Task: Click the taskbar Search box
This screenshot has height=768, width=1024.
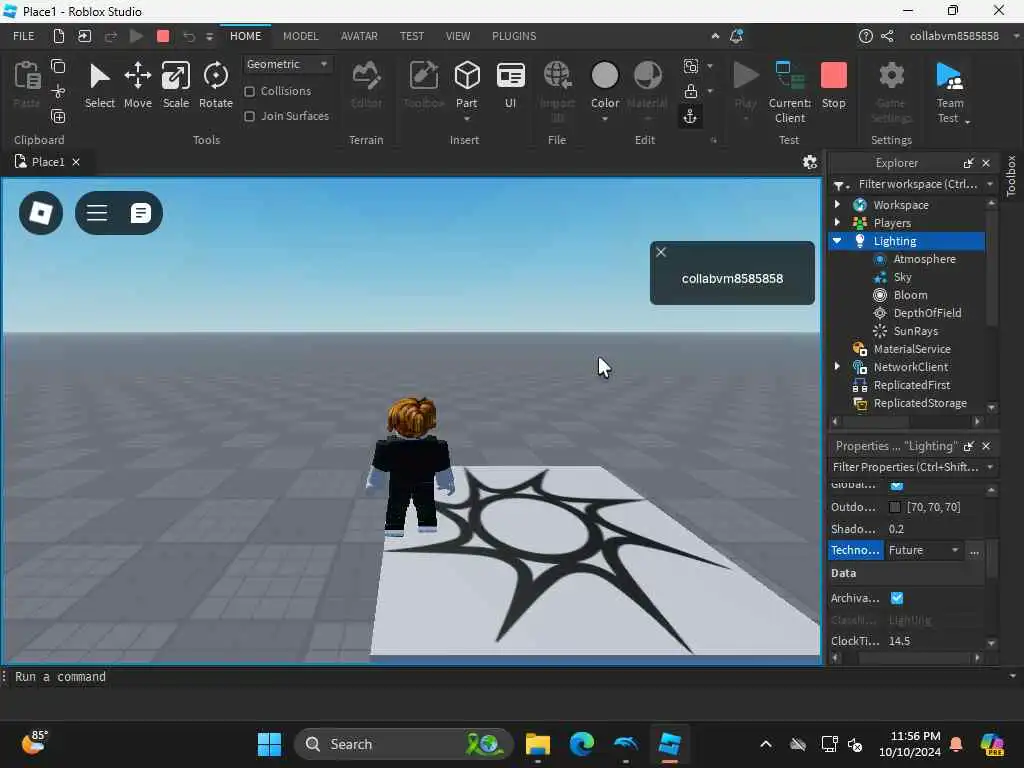Action: click(x=403, y=744)
